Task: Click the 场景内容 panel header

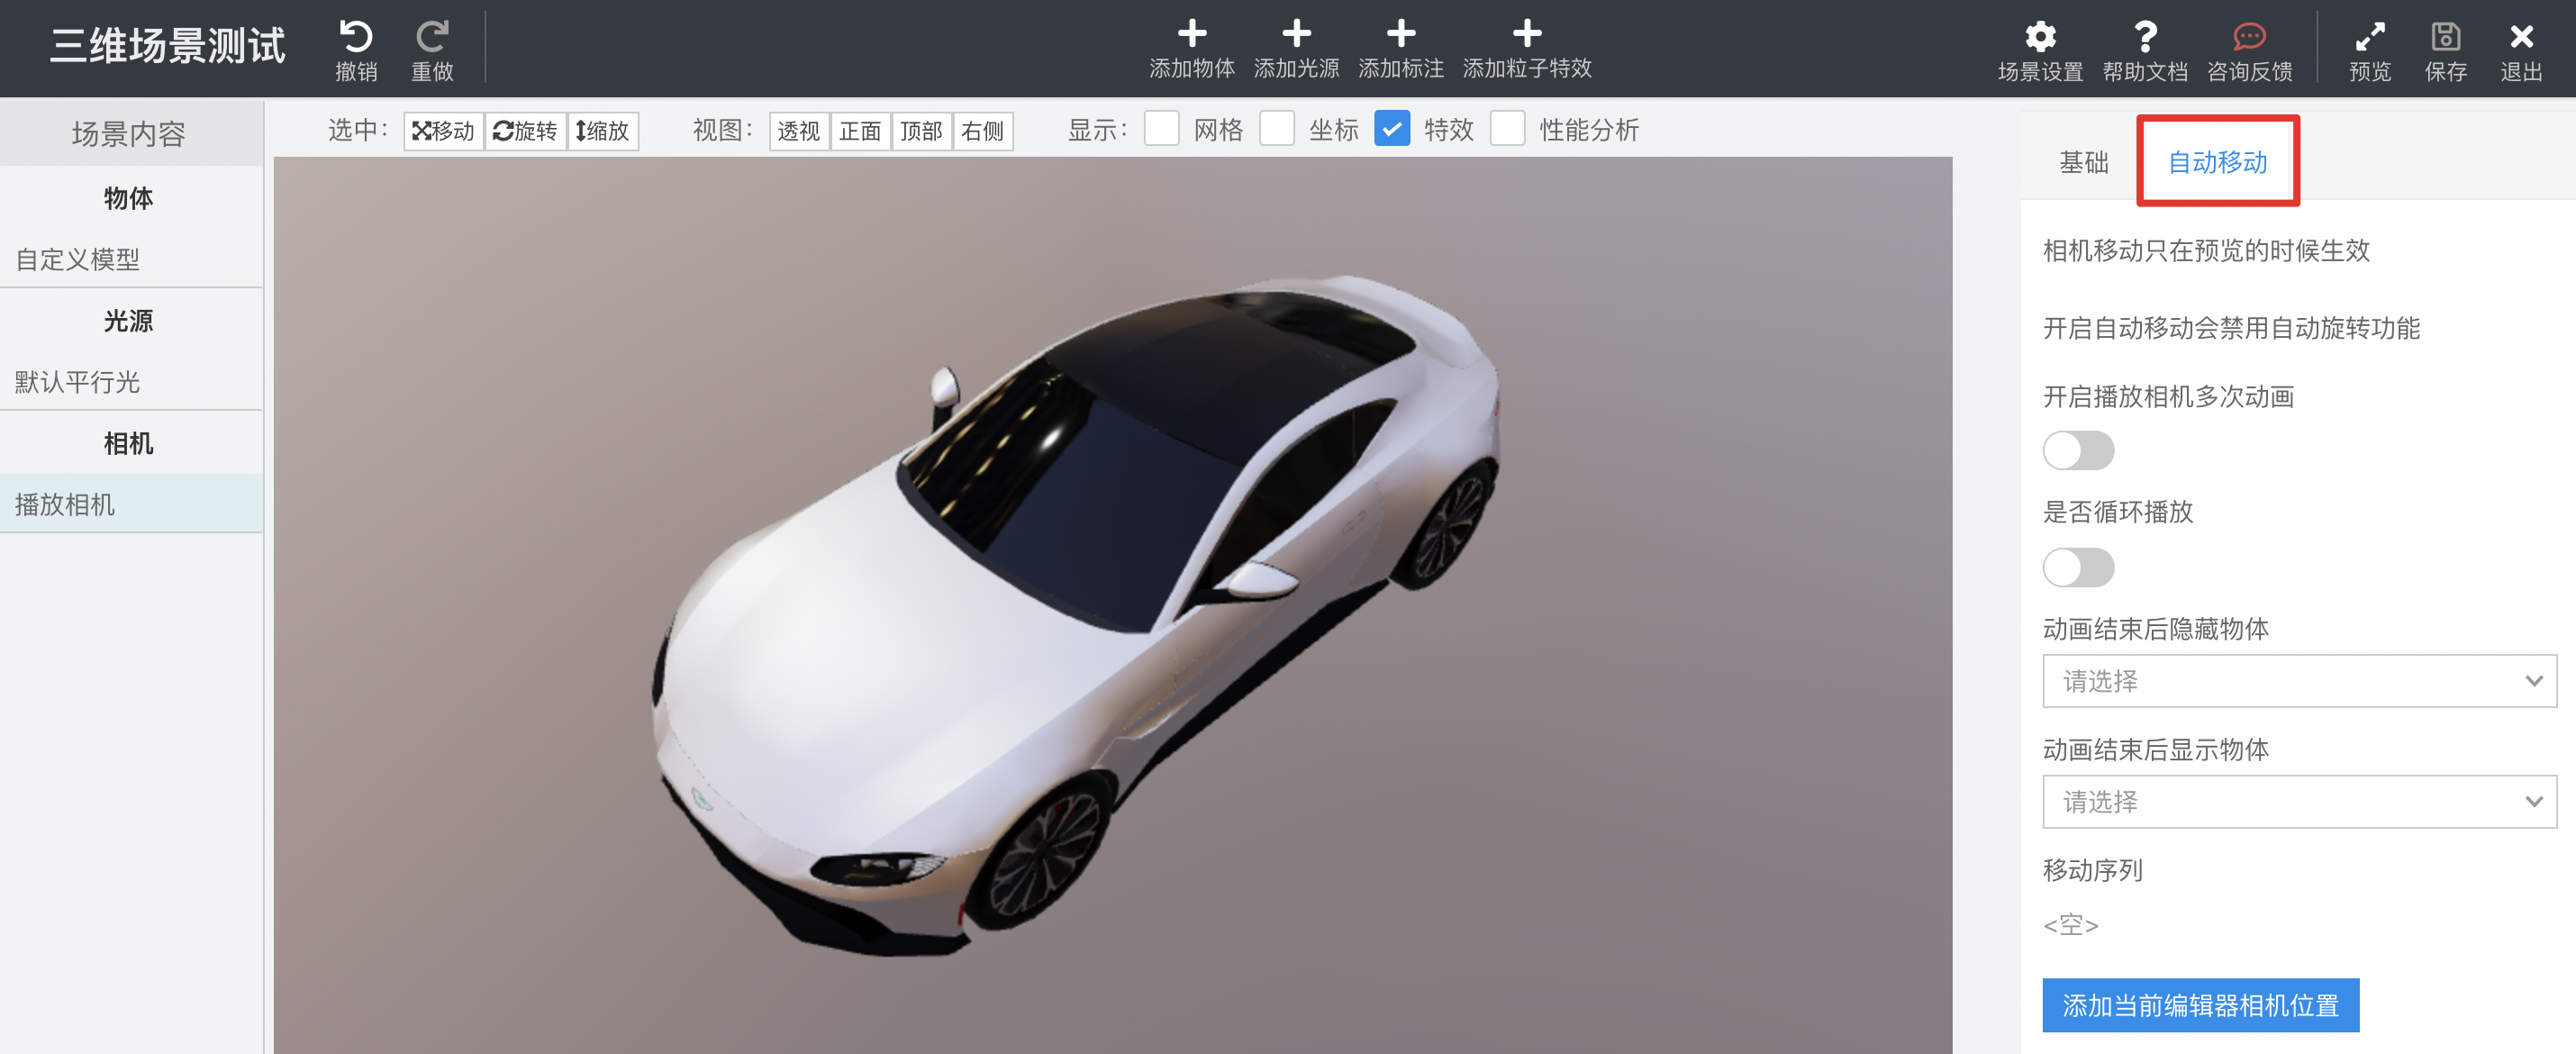Action: coord(131,134)
